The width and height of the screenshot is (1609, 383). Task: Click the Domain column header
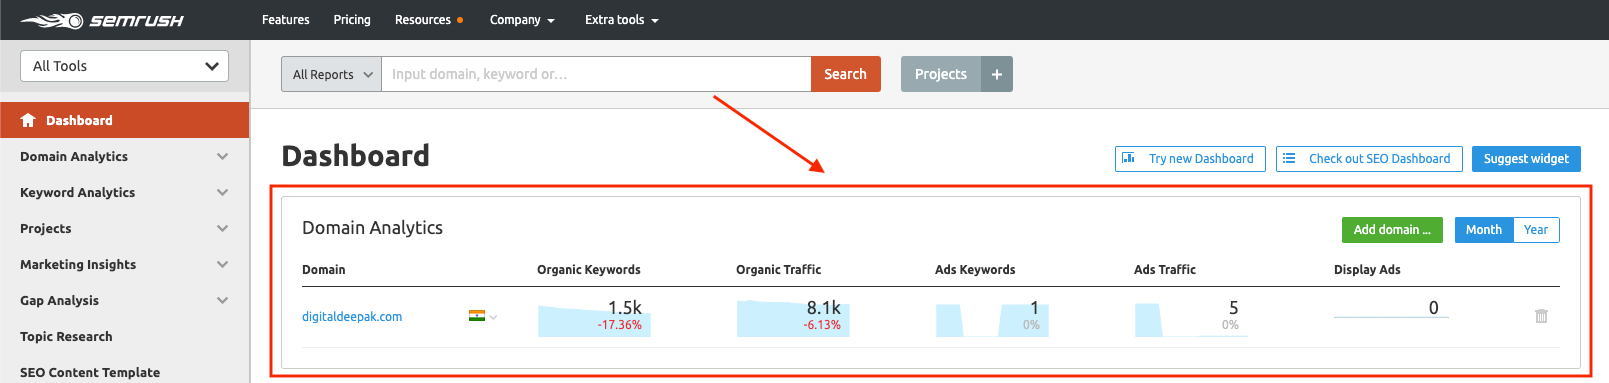(324, 270)
